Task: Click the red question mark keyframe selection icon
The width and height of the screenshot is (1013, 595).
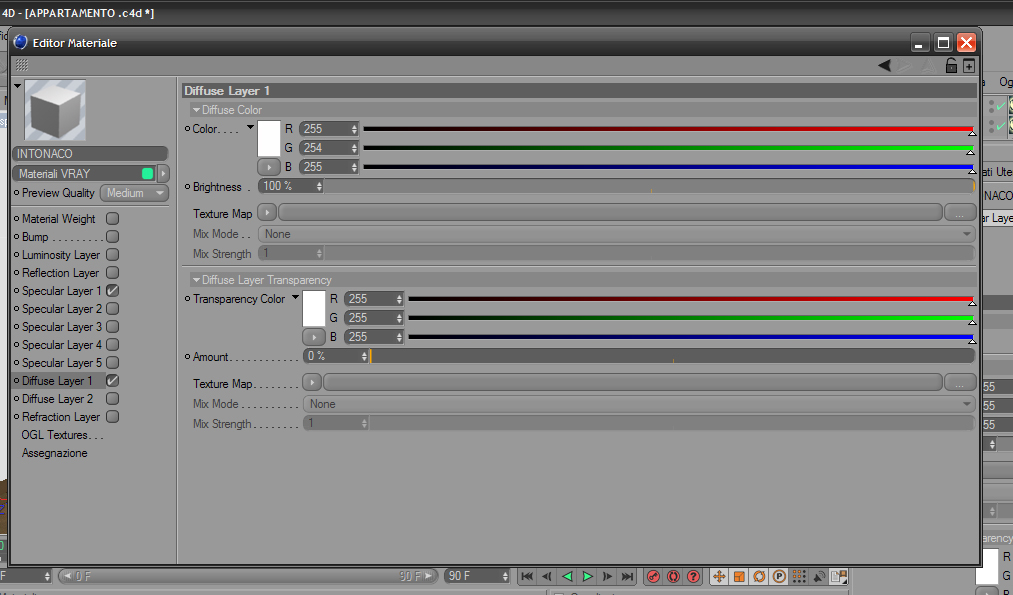Action: tap(693, 576)
